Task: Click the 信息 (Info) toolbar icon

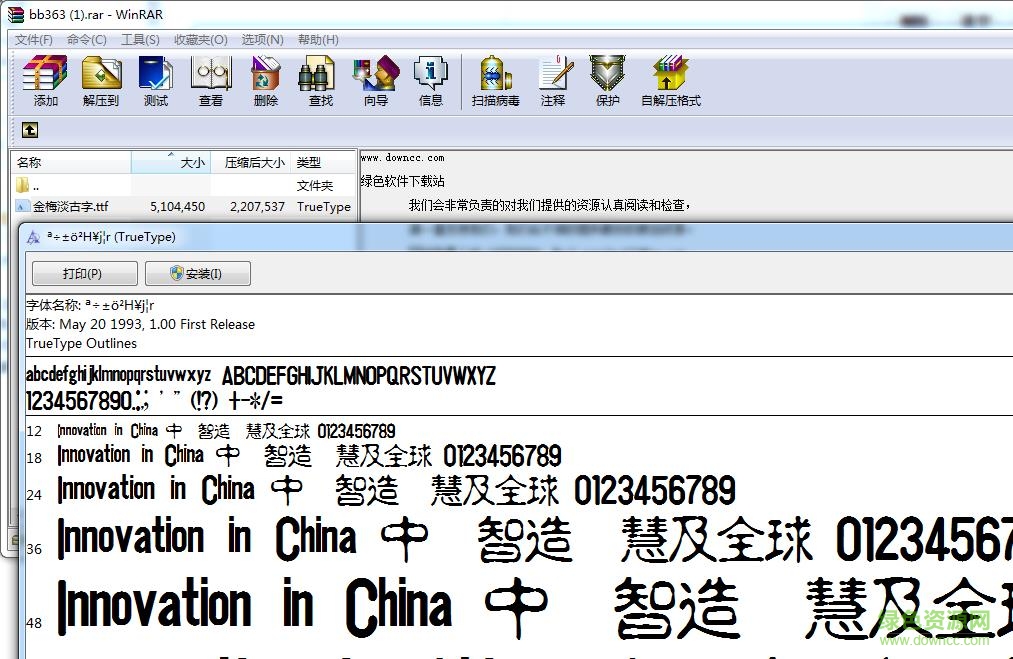Action: 430,80
